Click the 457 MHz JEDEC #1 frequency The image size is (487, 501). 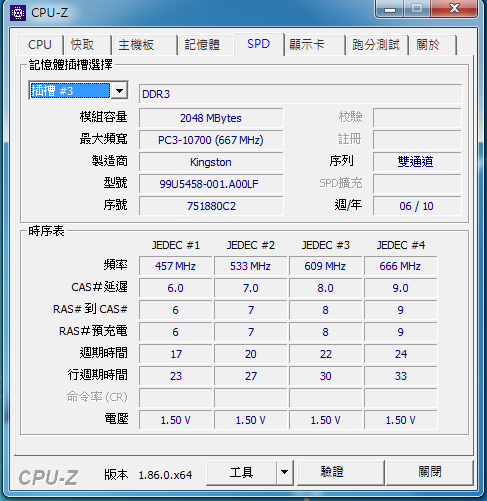pos(175,266)
